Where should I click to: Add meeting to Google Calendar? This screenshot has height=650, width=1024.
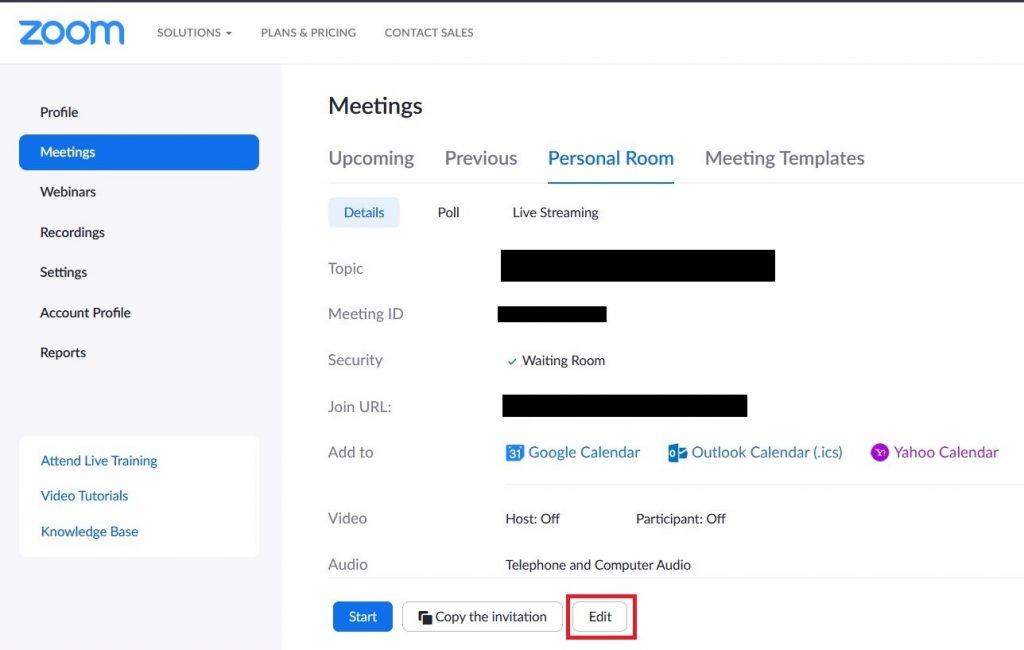pos(584,453)
